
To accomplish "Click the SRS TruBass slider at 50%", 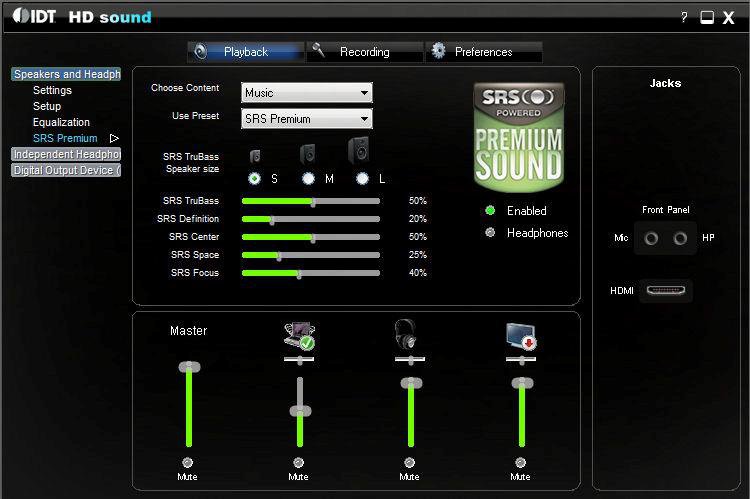I will click(311, 201).
